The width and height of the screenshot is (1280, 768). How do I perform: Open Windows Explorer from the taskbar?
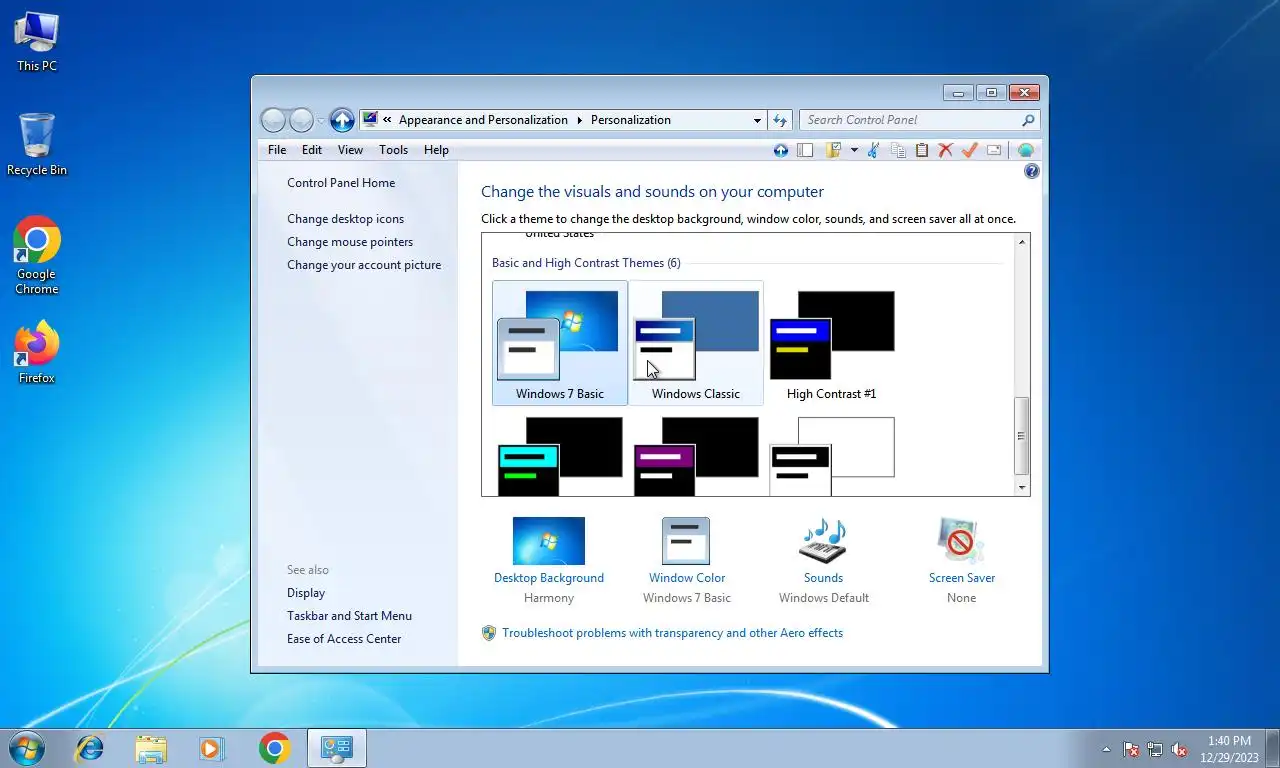(151, 748)
